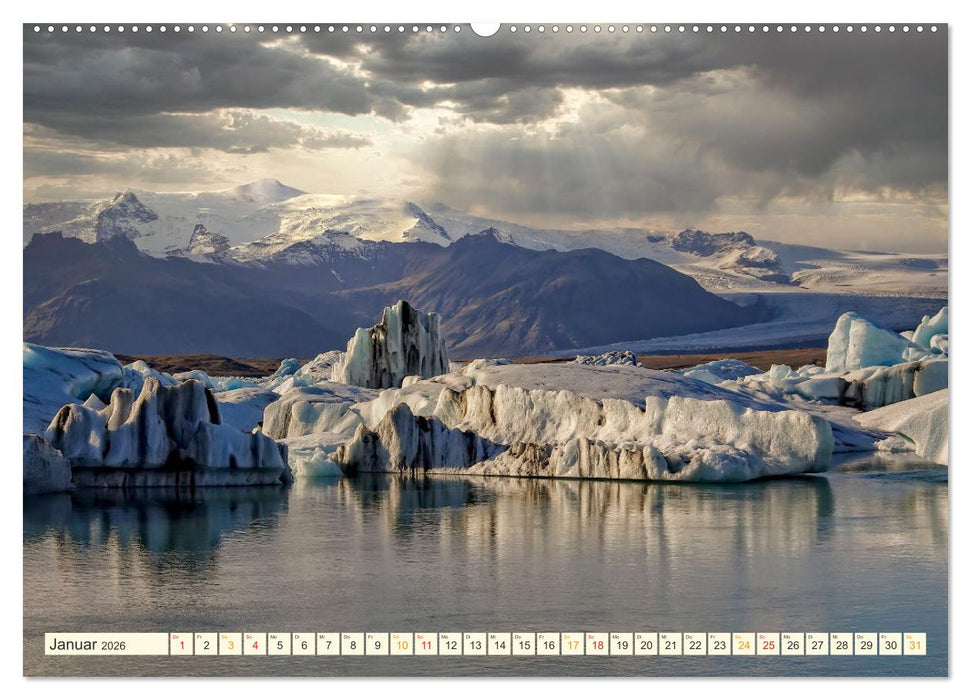Select day 1 in the calendar strip
This screenshot has height=700, width=971.
click(x=181, y=645)
